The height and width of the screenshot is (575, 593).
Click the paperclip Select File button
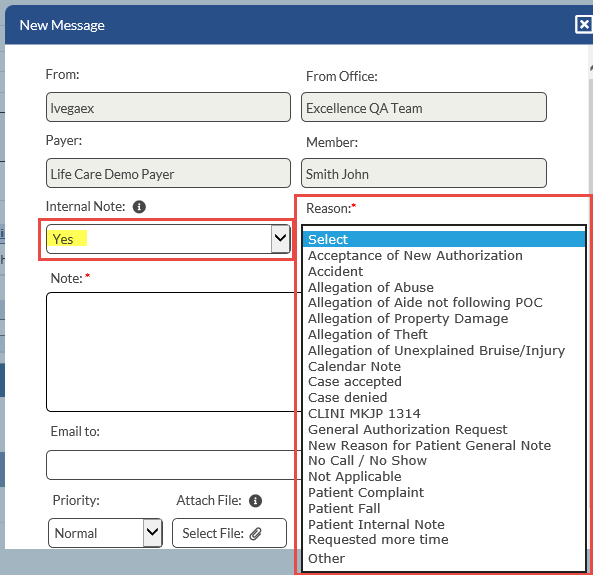point(229,533)
